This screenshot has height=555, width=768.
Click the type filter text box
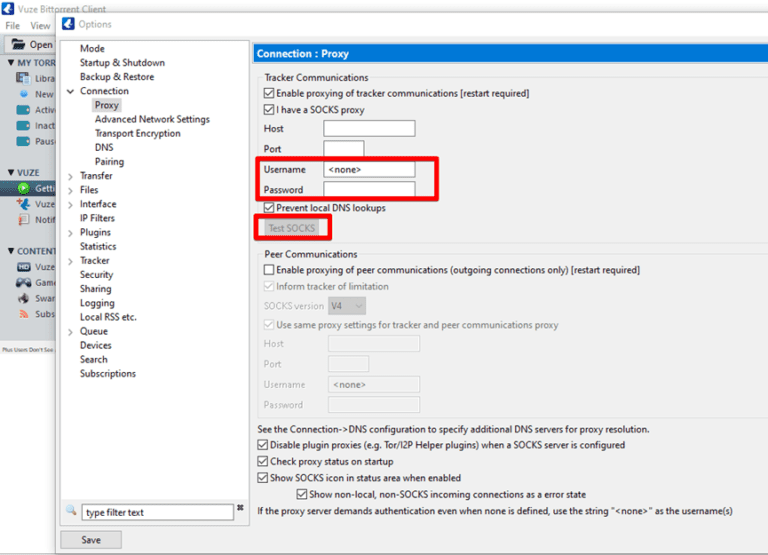(x=157, y=512)
